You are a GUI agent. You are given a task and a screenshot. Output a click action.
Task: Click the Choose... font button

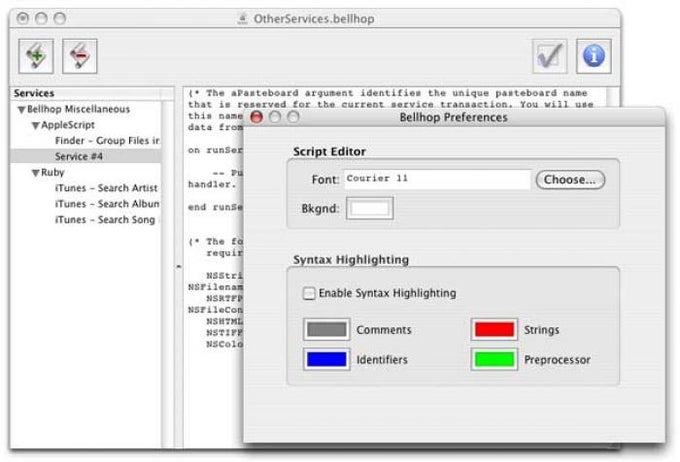[570, 180]
